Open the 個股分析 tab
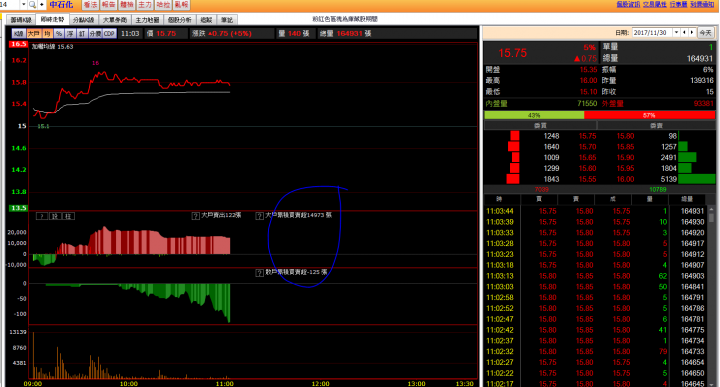The width and height of the screenshot is (720, 387). [180, 20]
